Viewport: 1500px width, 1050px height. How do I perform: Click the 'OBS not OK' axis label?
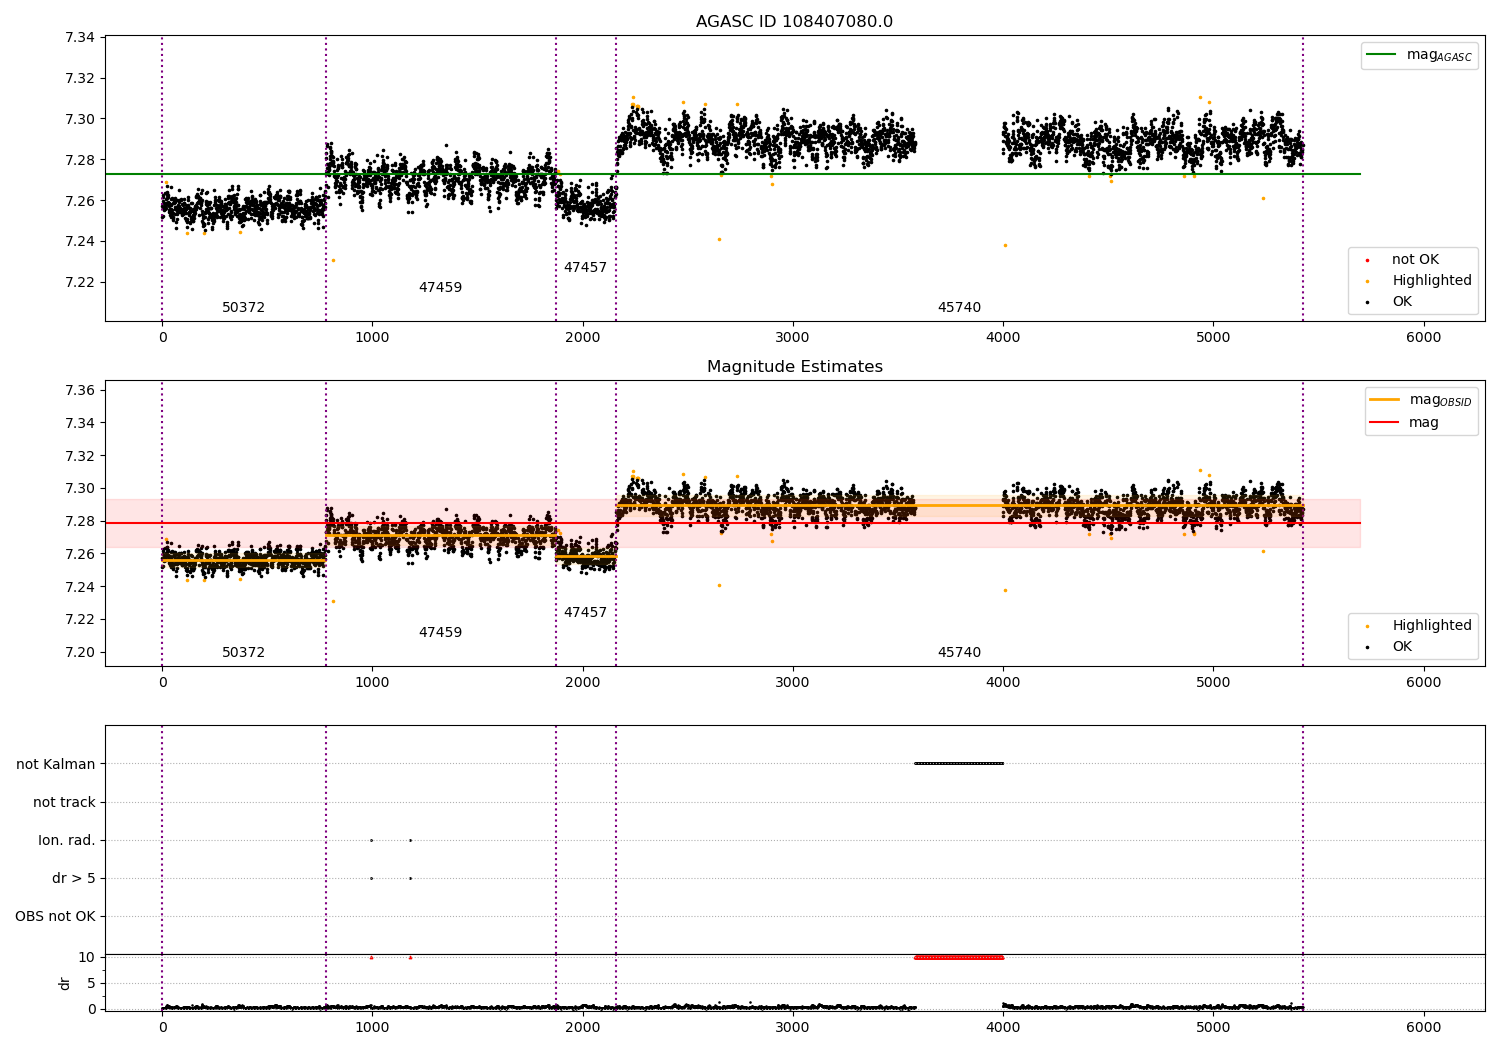(x=55, y=916)
